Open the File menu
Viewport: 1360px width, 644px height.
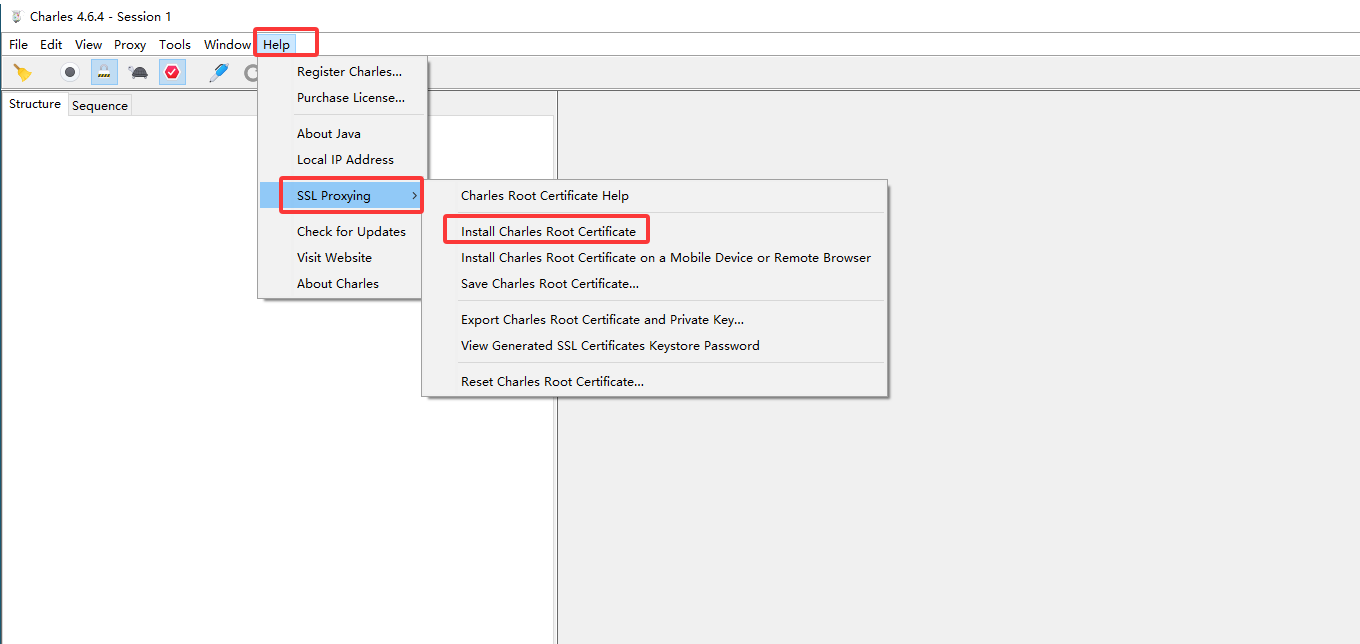(18, 45)
